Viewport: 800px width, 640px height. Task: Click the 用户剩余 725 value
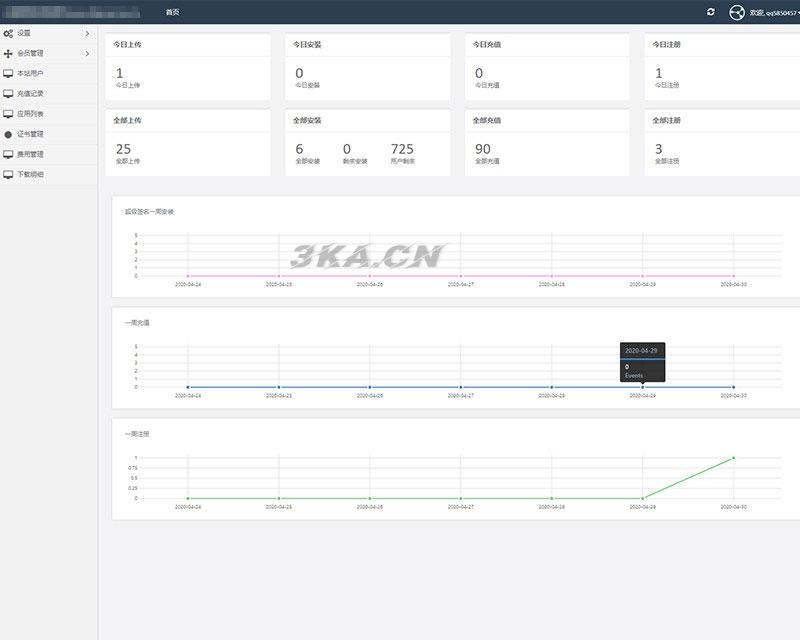tap(402, 150)
